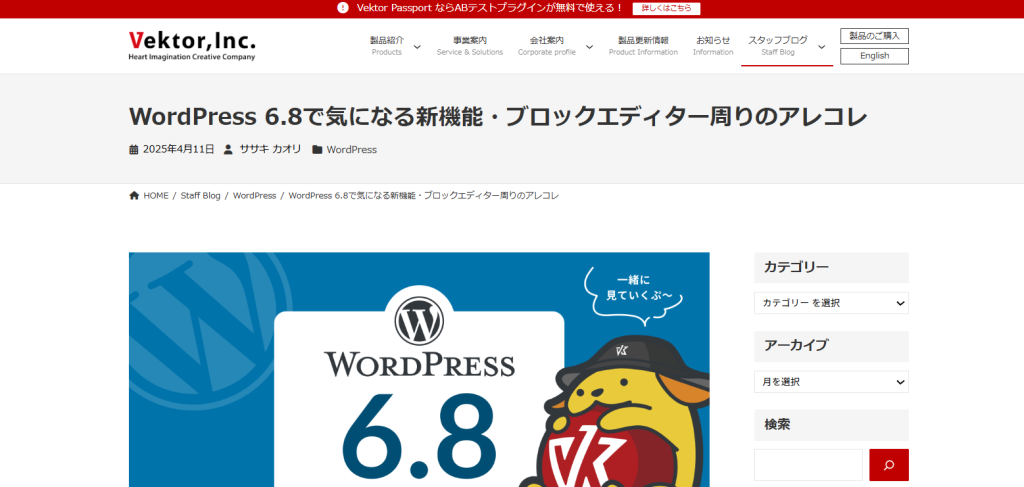The image size is (1024, 487).
Task: Click 詳しくはこちら in the red banner
Action: (x=666, y=8)
